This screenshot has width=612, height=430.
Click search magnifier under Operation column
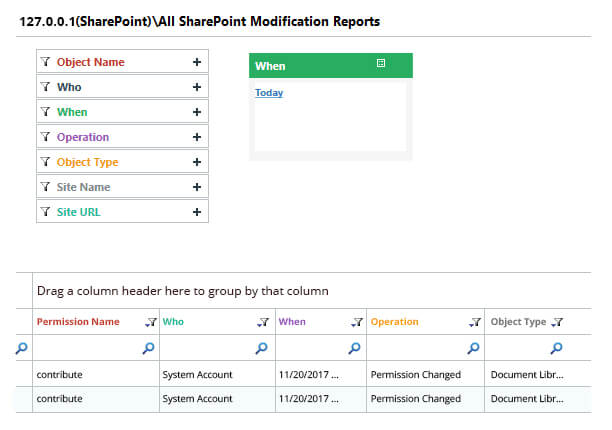click(x=473, y=348)
